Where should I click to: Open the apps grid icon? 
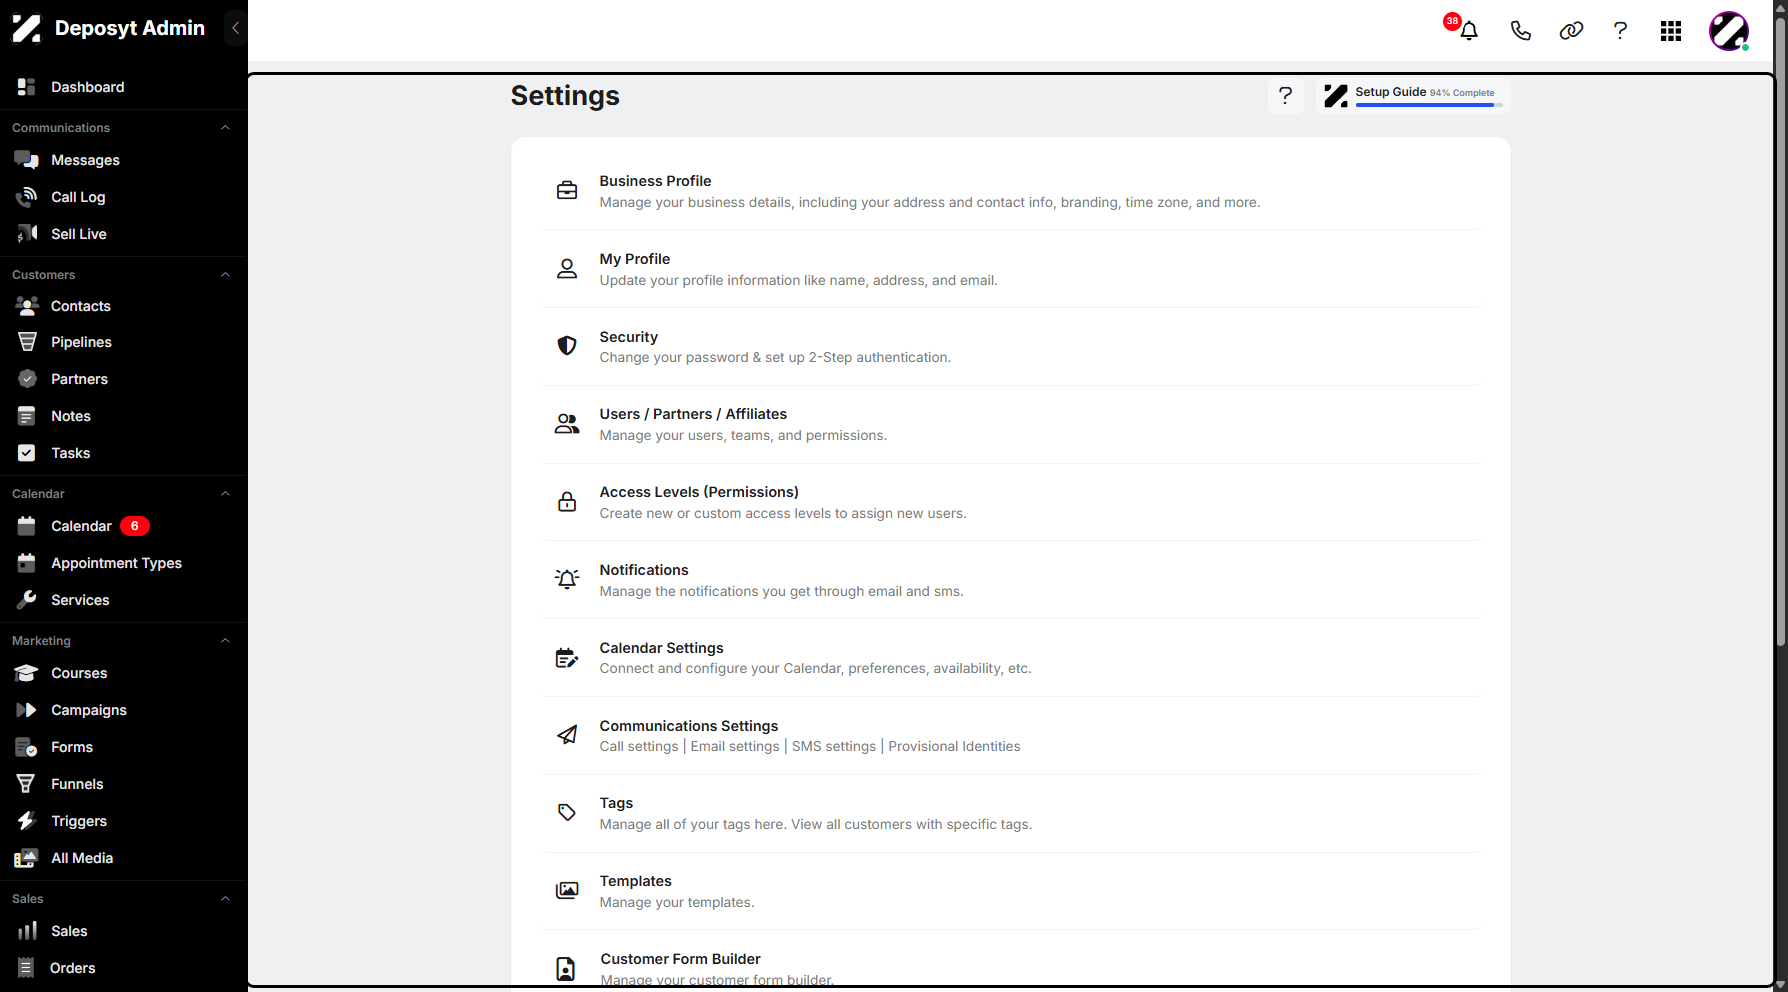pos(1671,31)
